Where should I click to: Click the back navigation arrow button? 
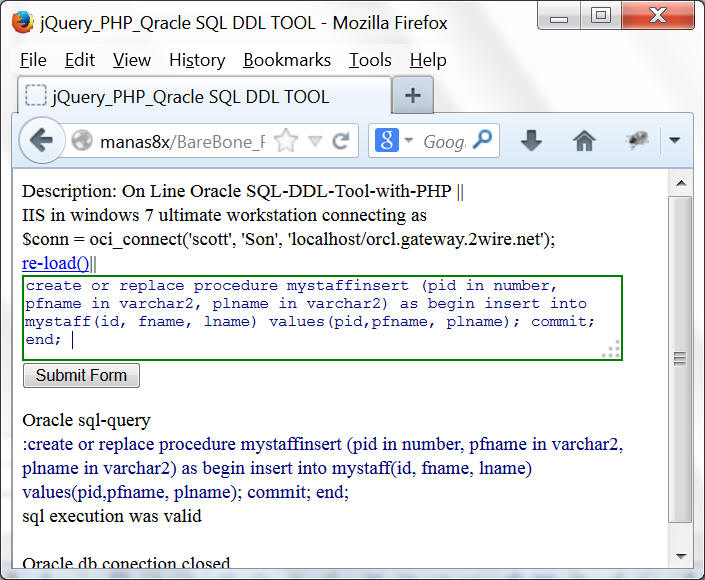point(42,141)
